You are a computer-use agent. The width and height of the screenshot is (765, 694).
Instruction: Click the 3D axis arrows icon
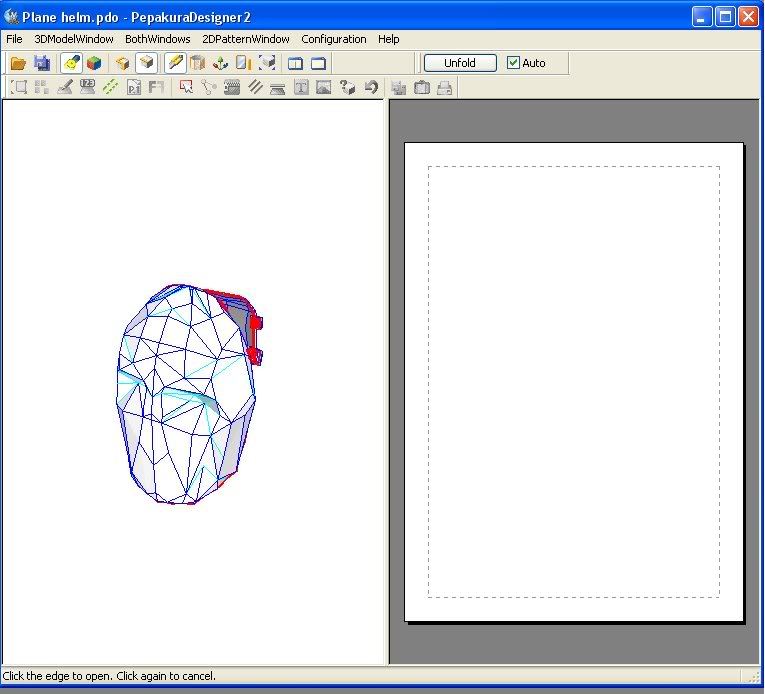point(221,63)
